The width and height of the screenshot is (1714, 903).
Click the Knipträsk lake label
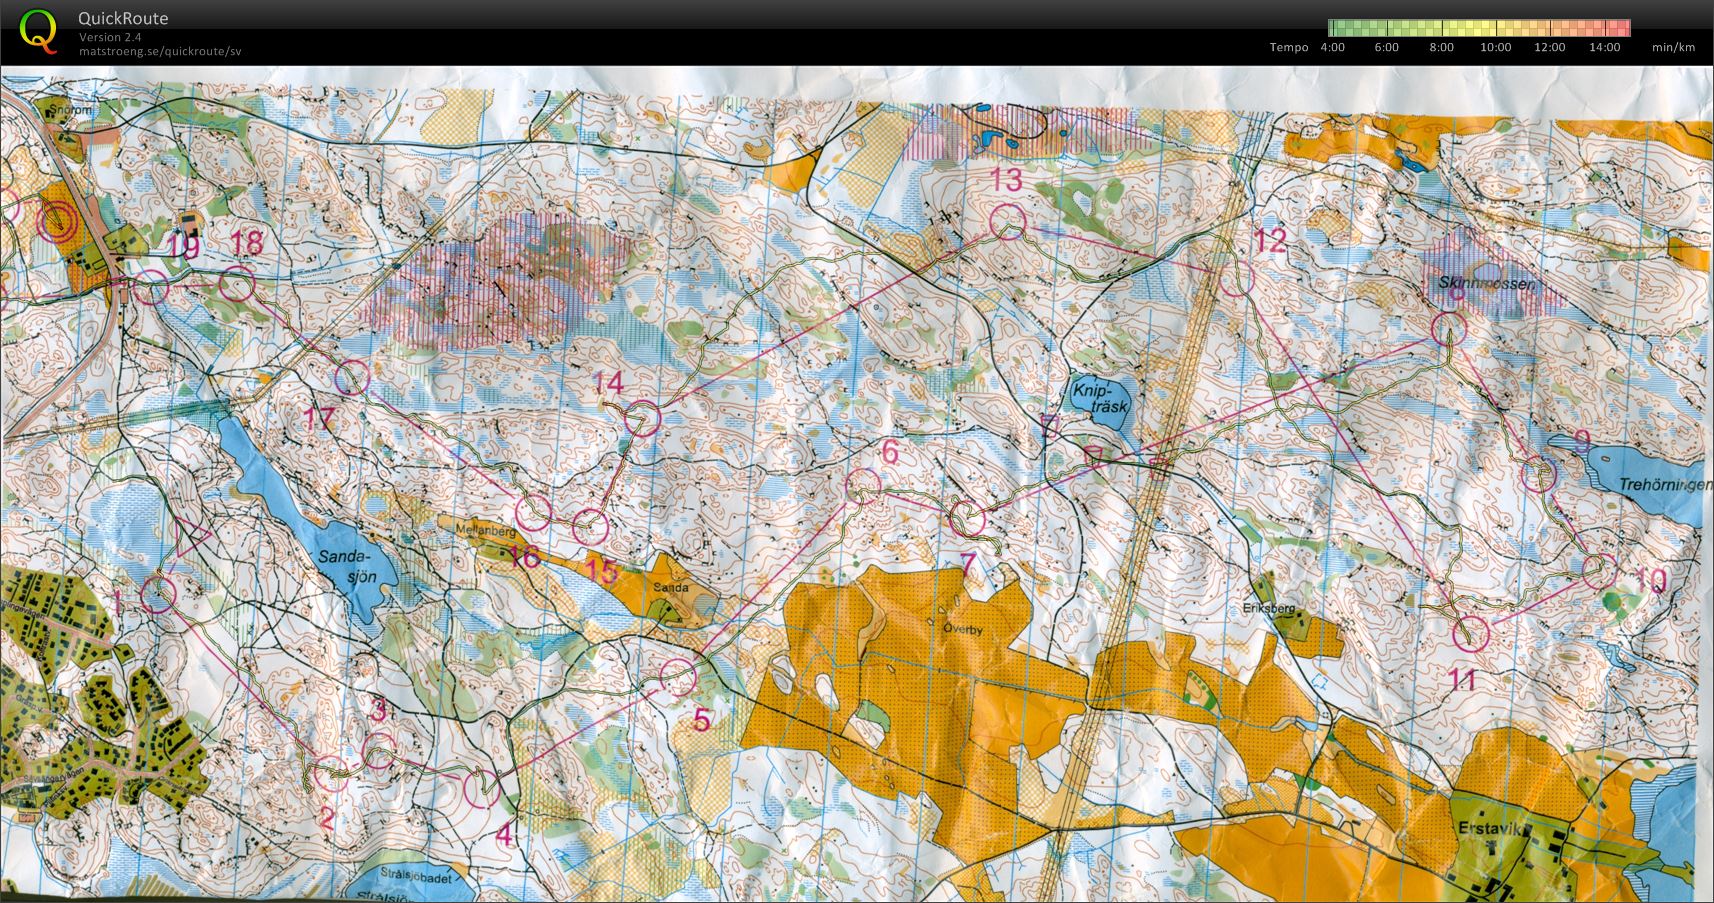[1101, 398]
